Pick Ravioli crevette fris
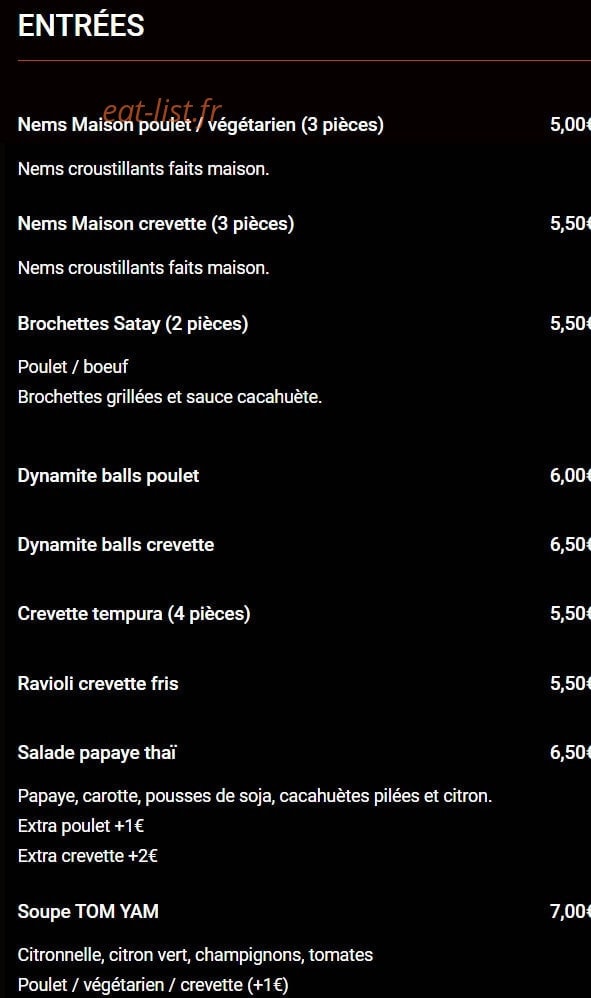This screenshot has width=591, height=998. tap(98, 684)
